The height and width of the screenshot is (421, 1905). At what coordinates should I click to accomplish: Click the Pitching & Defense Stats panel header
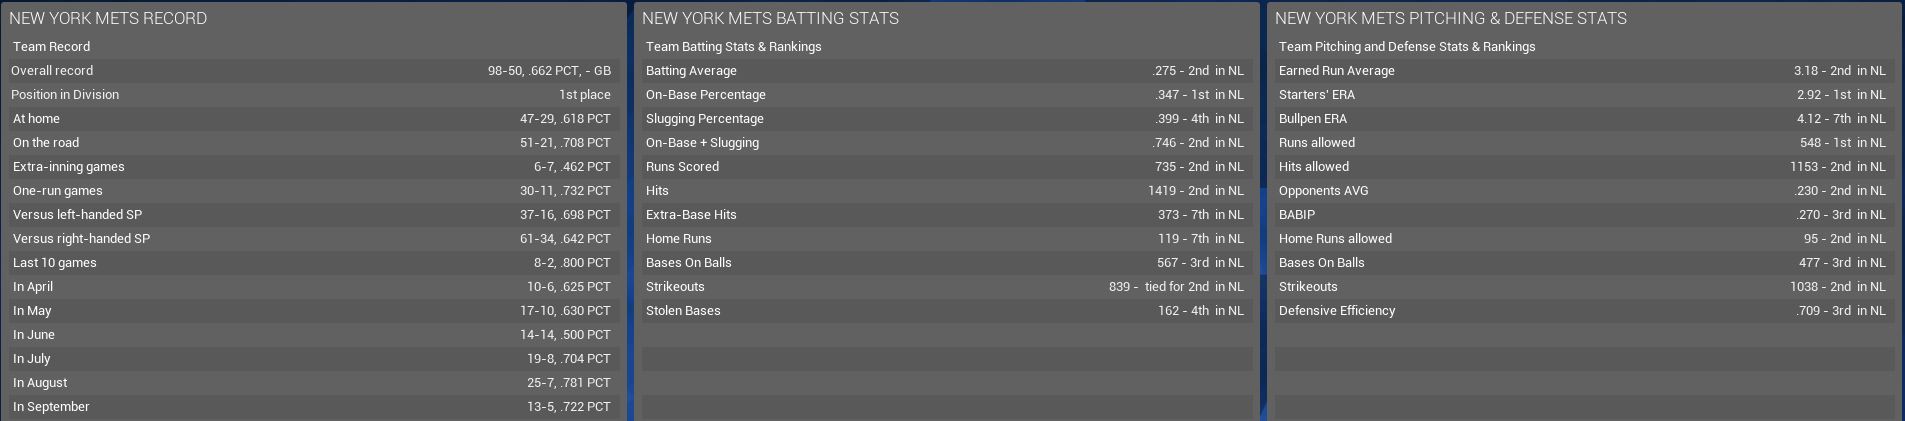(1450, 18)
